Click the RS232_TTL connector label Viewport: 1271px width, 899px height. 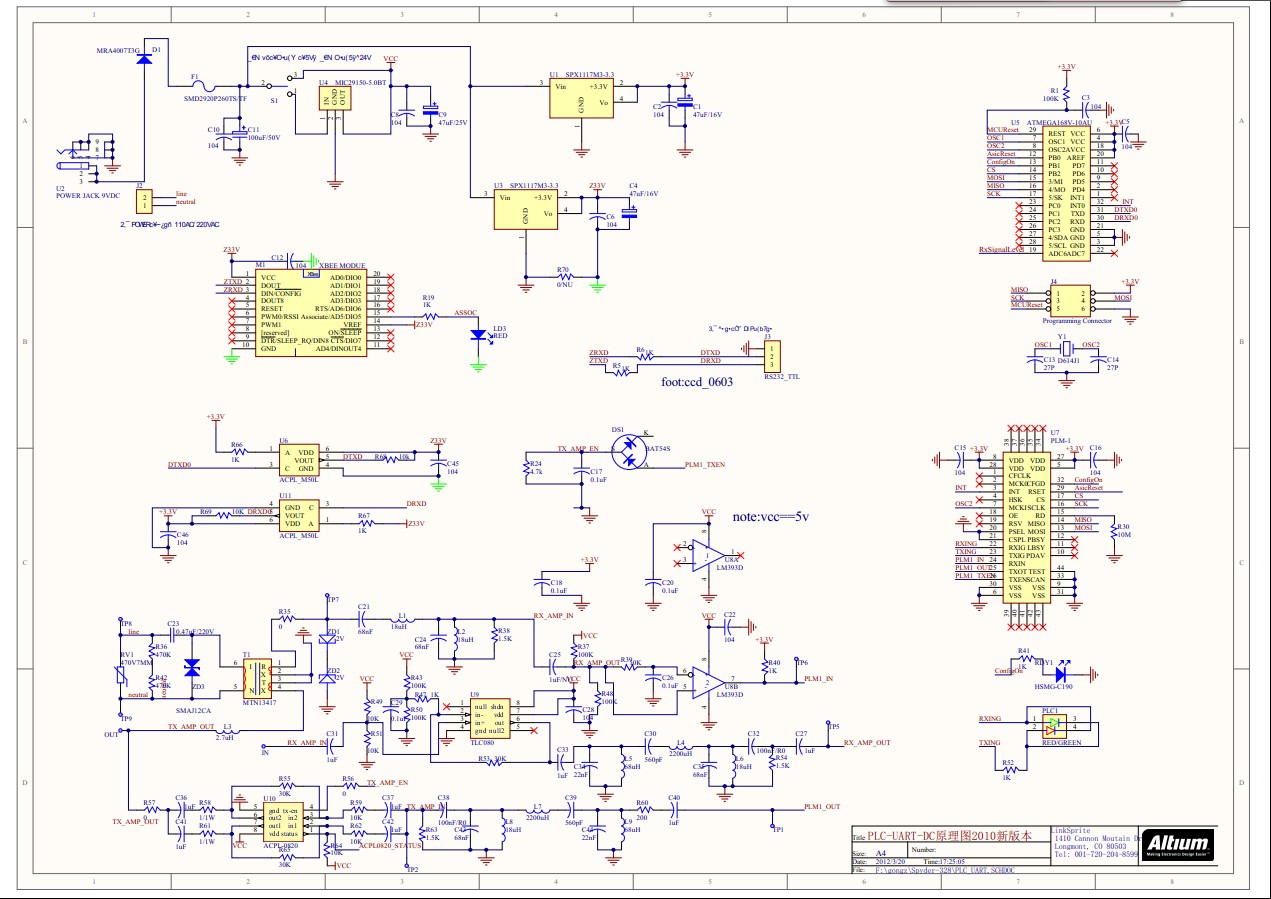[782, 377]
